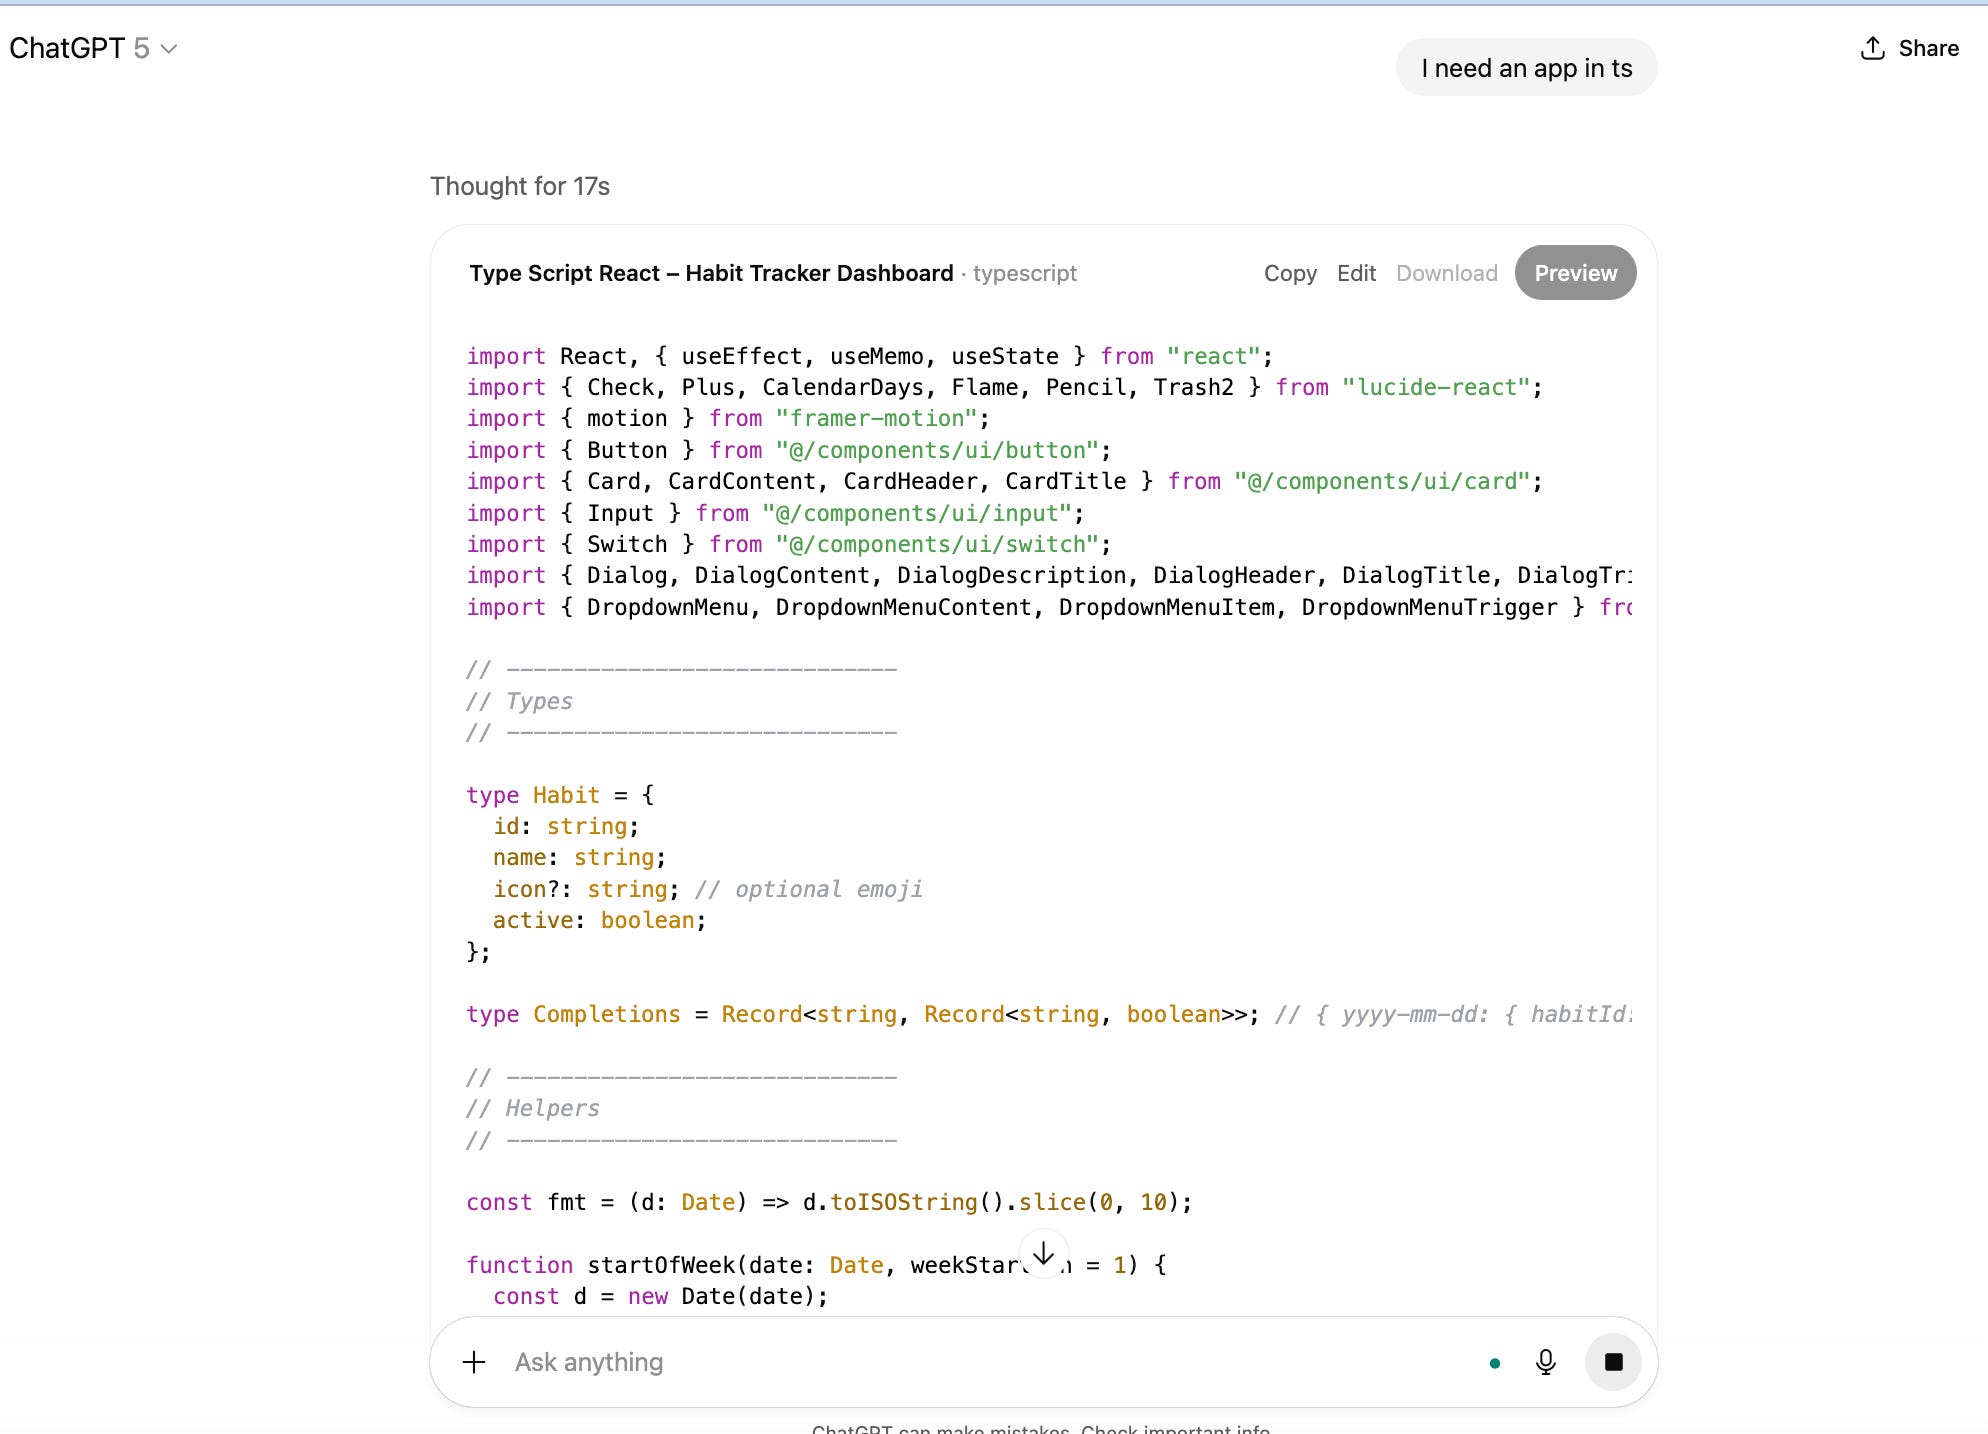This screenshot has height=1434, width=1988.
Task: Click Edit in the code card header
Action: pyautogui.click(x=1356, y=273)
